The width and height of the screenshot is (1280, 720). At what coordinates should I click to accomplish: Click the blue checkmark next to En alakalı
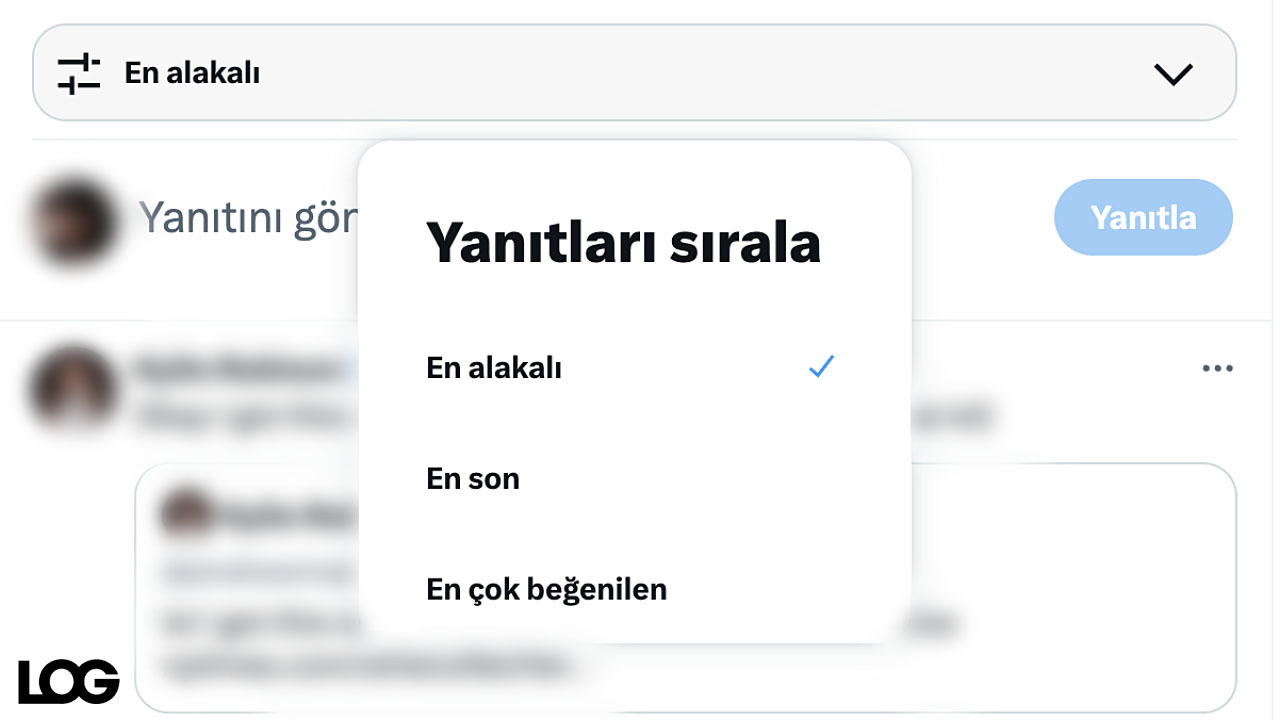pos(821,367)
